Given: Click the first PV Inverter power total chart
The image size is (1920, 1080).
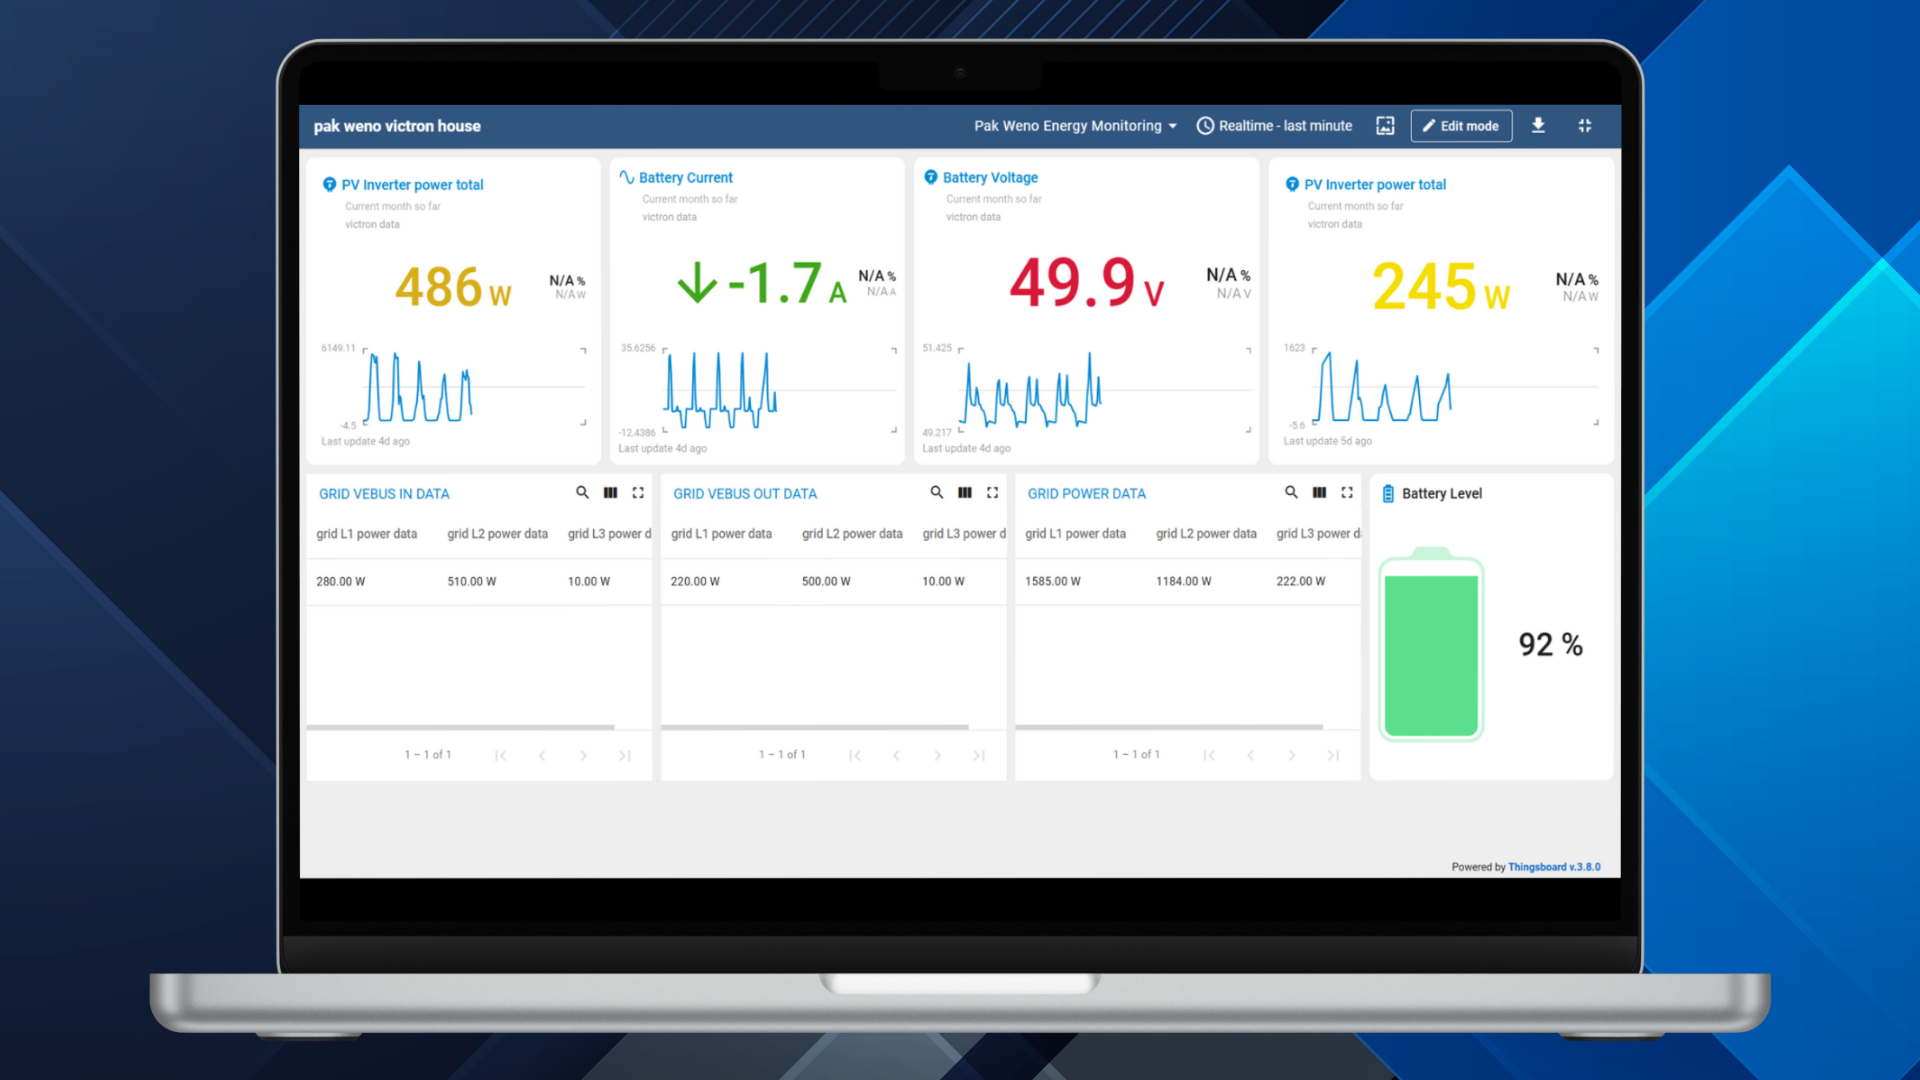Looking at the screenshot, I should point(475,387).
